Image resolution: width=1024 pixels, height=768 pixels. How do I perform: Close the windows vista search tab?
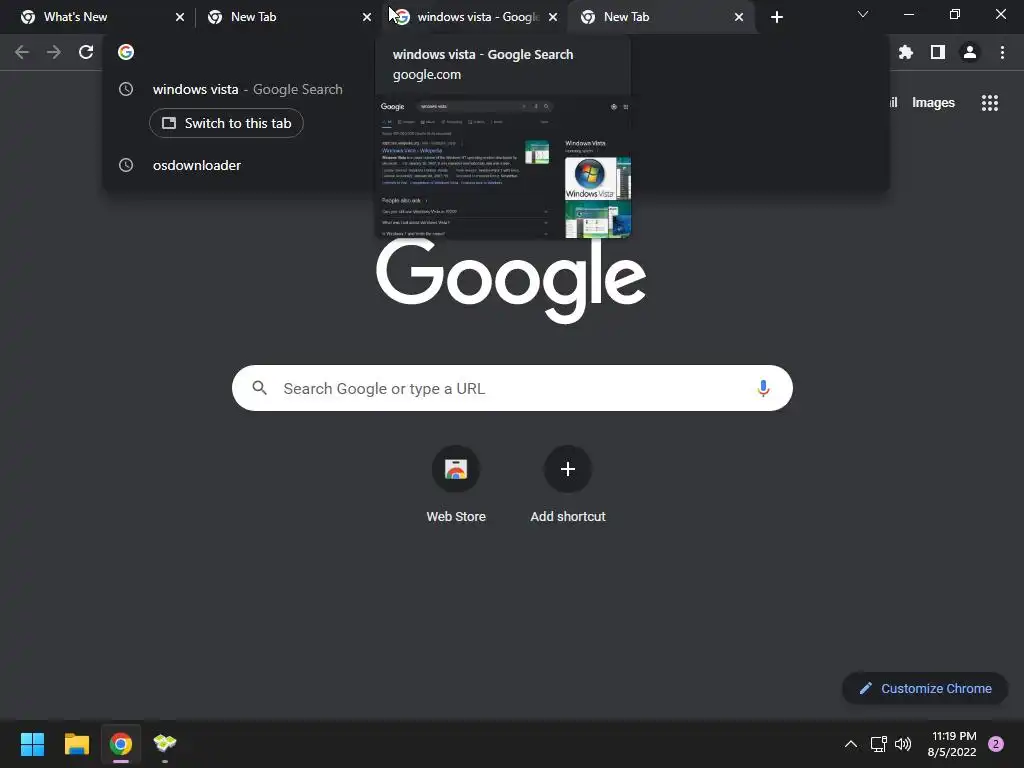tap(553, 17)
